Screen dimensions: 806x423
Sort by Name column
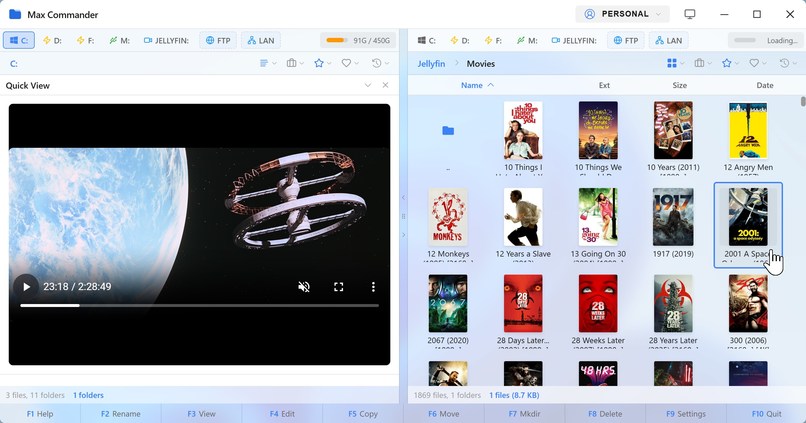(x=477, y=85)
